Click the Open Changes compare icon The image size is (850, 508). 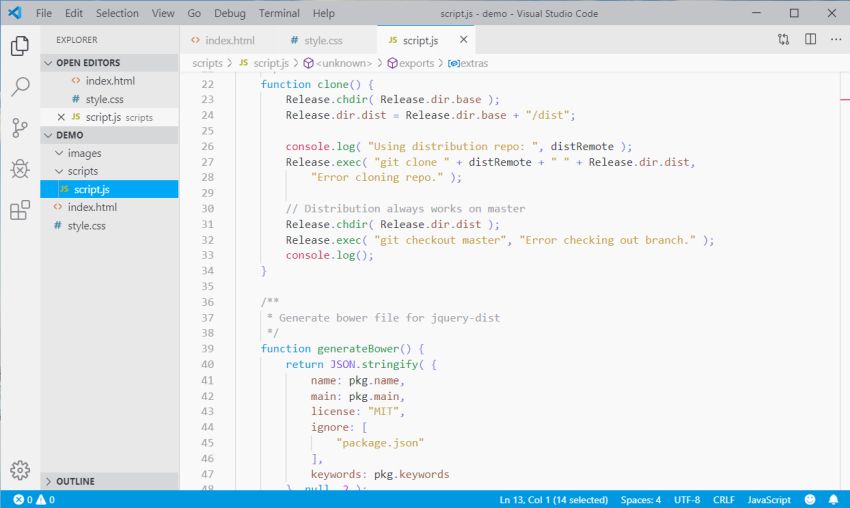pyautogui.click(x=783, y=40)
